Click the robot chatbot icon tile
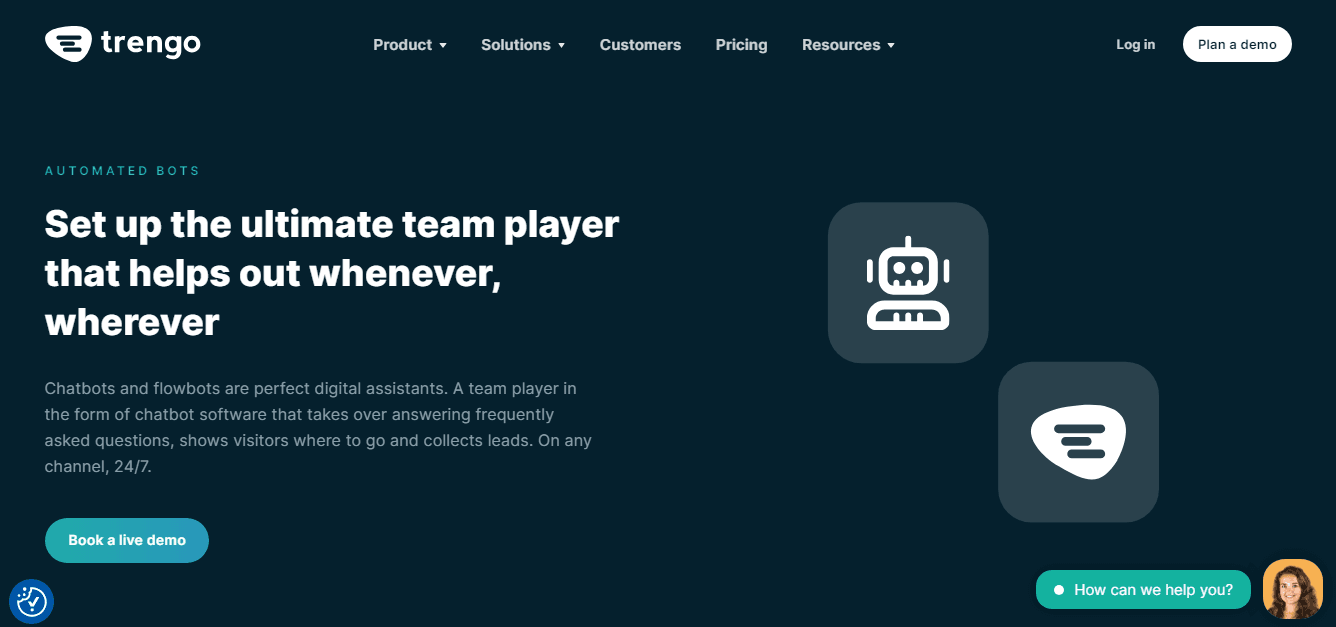The image size is (1336, 627). coord(908,283)
